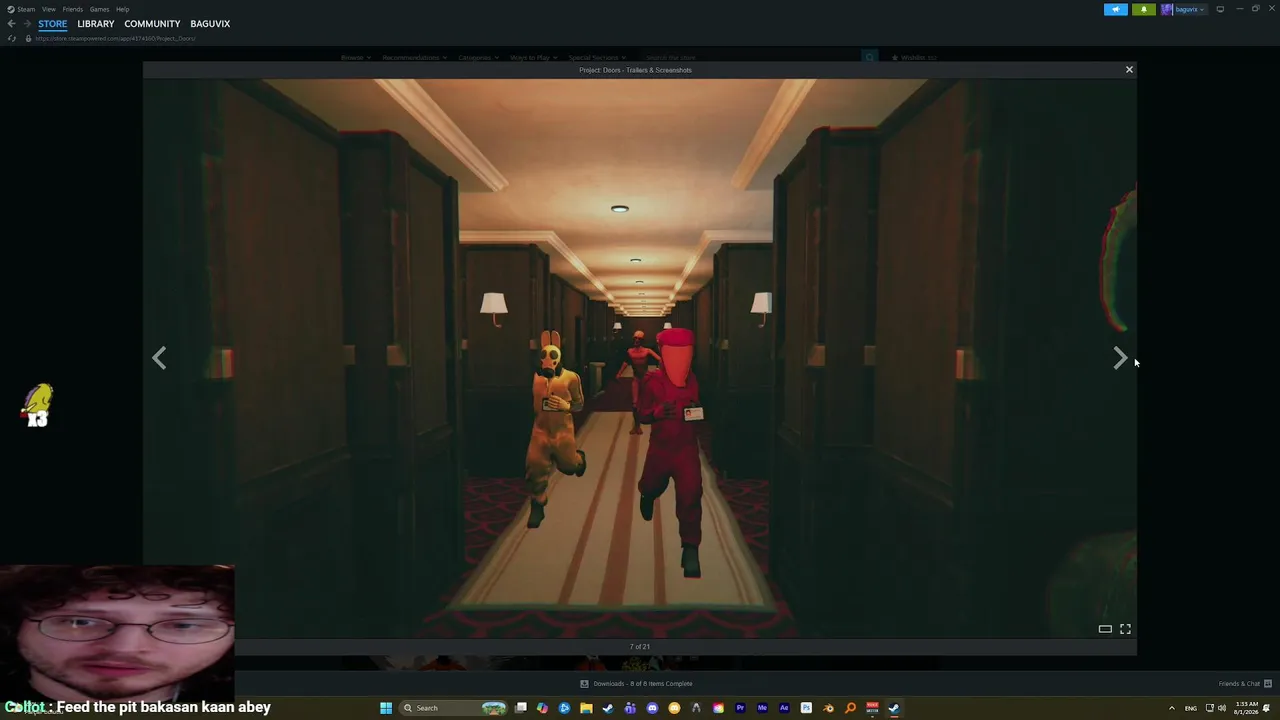Open the volume control in system tray
Screen dimensions: 1280x720
pyautogui.click(x=1222, y=708)
